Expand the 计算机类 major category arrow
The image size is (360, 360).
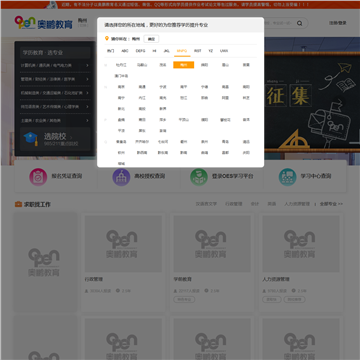tap(87, 65)
